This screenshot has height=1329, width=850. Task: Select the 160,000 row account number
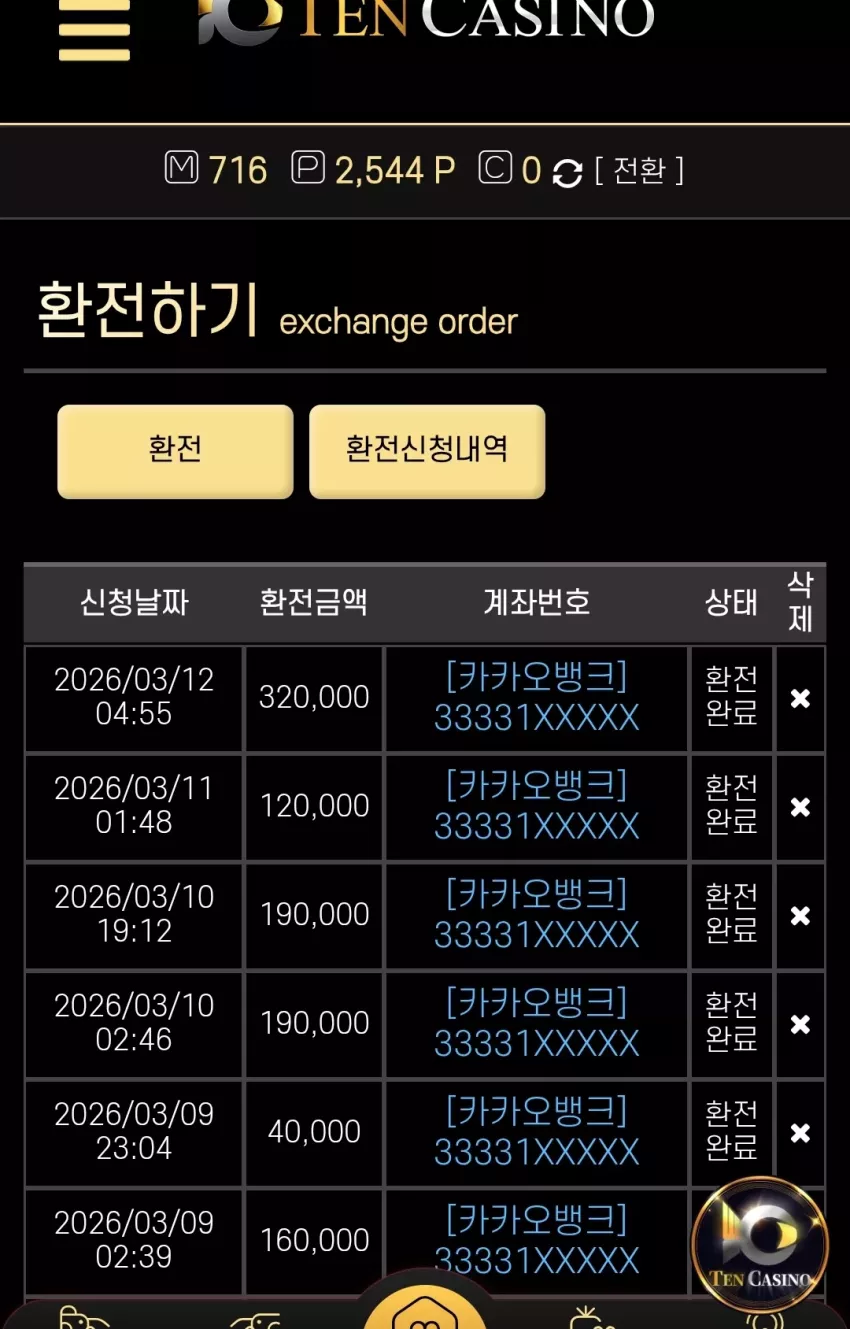pyautogui.click(x=537, y=1241)
